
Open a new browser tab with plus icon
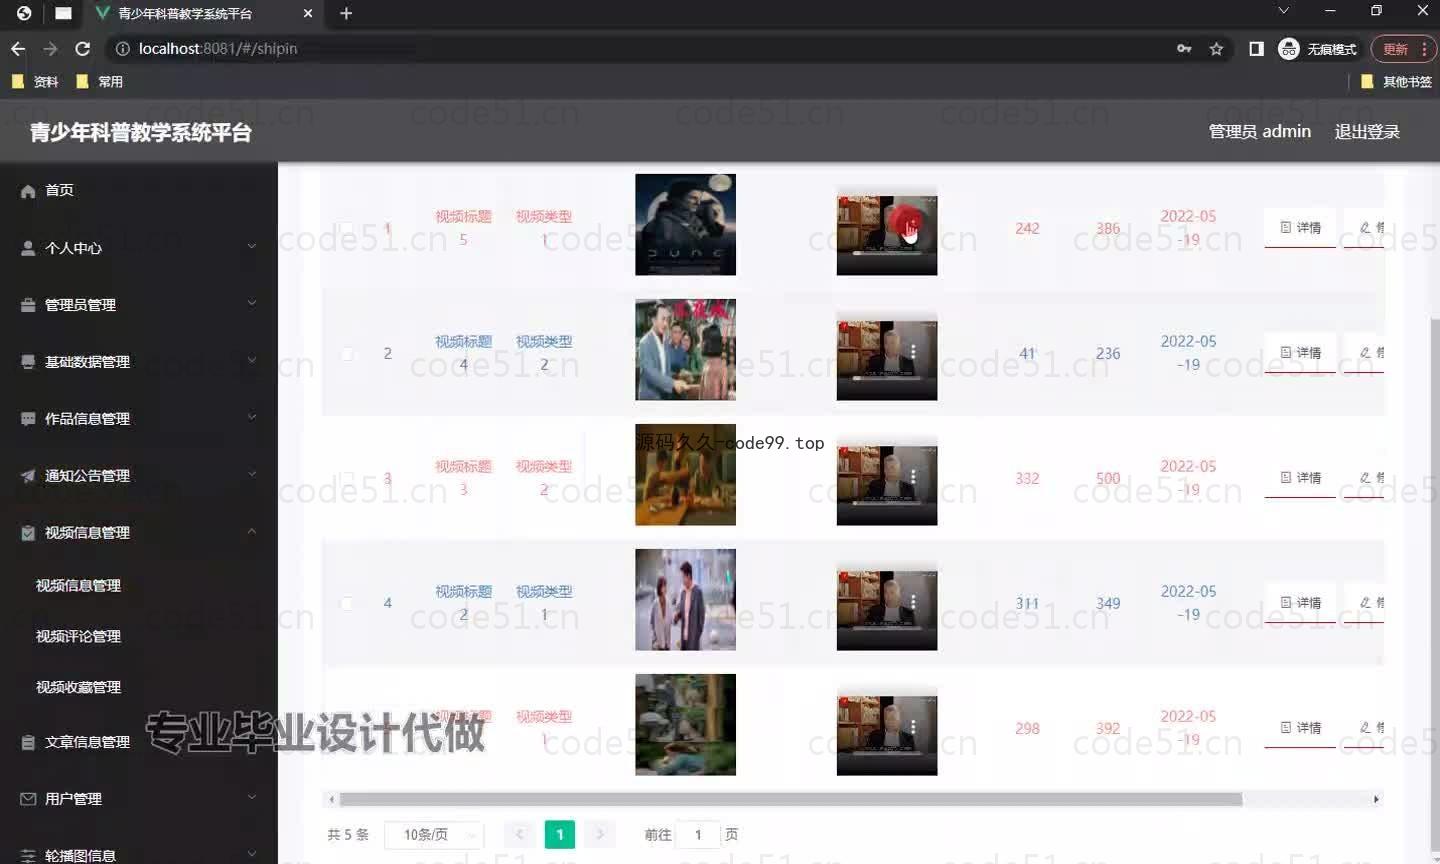(346, 13)
